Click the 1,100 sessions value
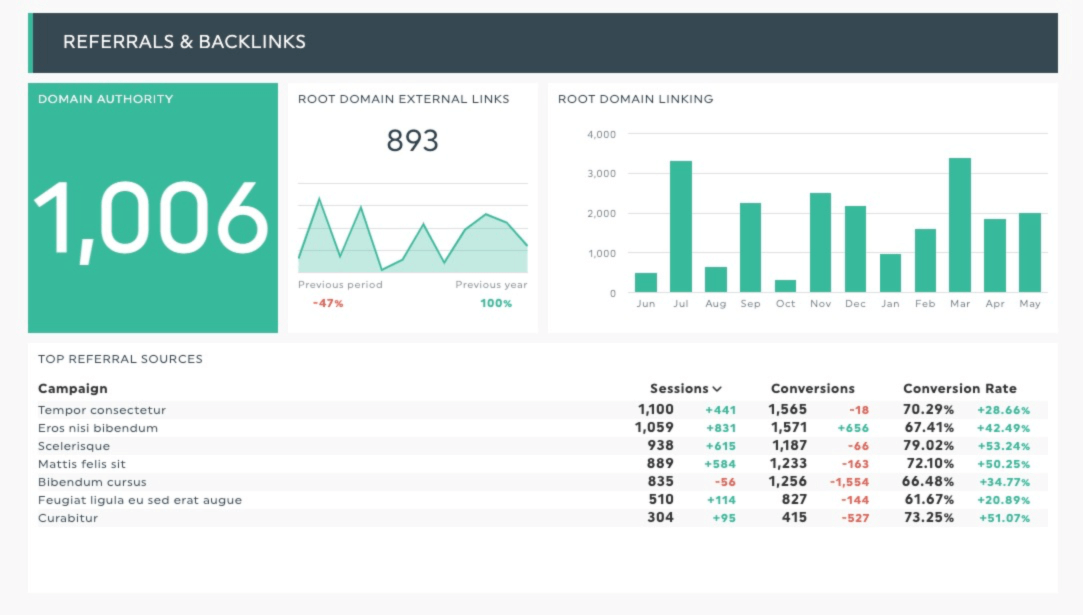Image resolution: width=1083 pixels, height=615 pixels. point(655,410)
